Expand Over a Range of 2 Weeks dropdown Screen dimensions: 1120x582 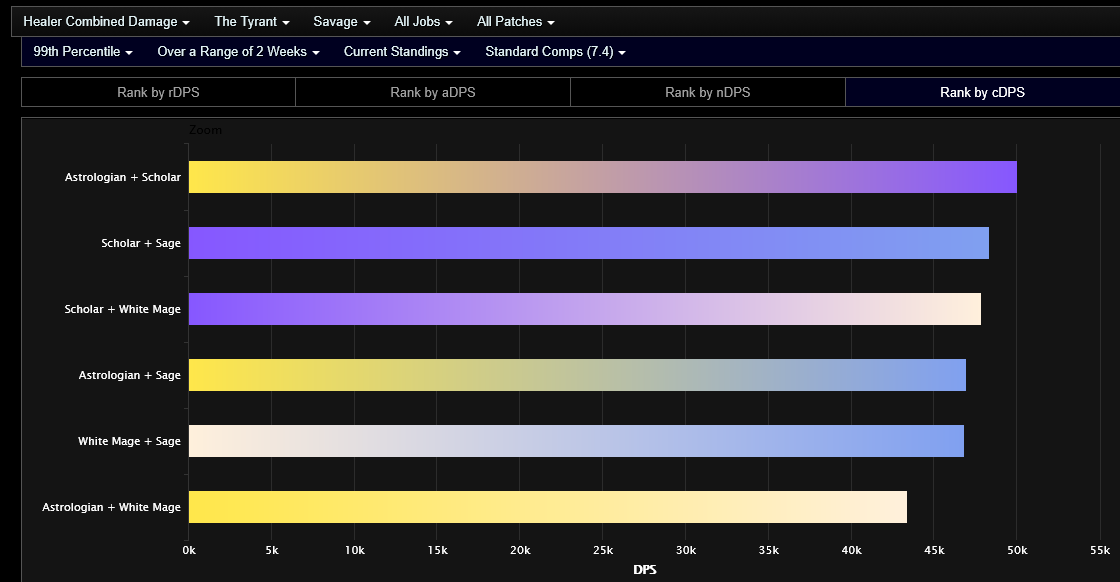239,51
